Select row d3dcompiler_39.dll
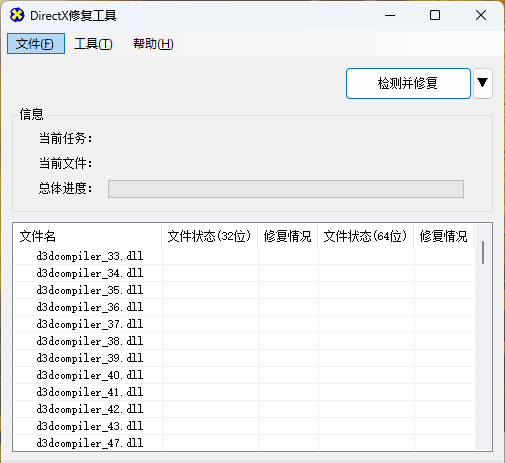Image resolution: width=505 pixels, height=463 pixels. [x=244, y=358]
